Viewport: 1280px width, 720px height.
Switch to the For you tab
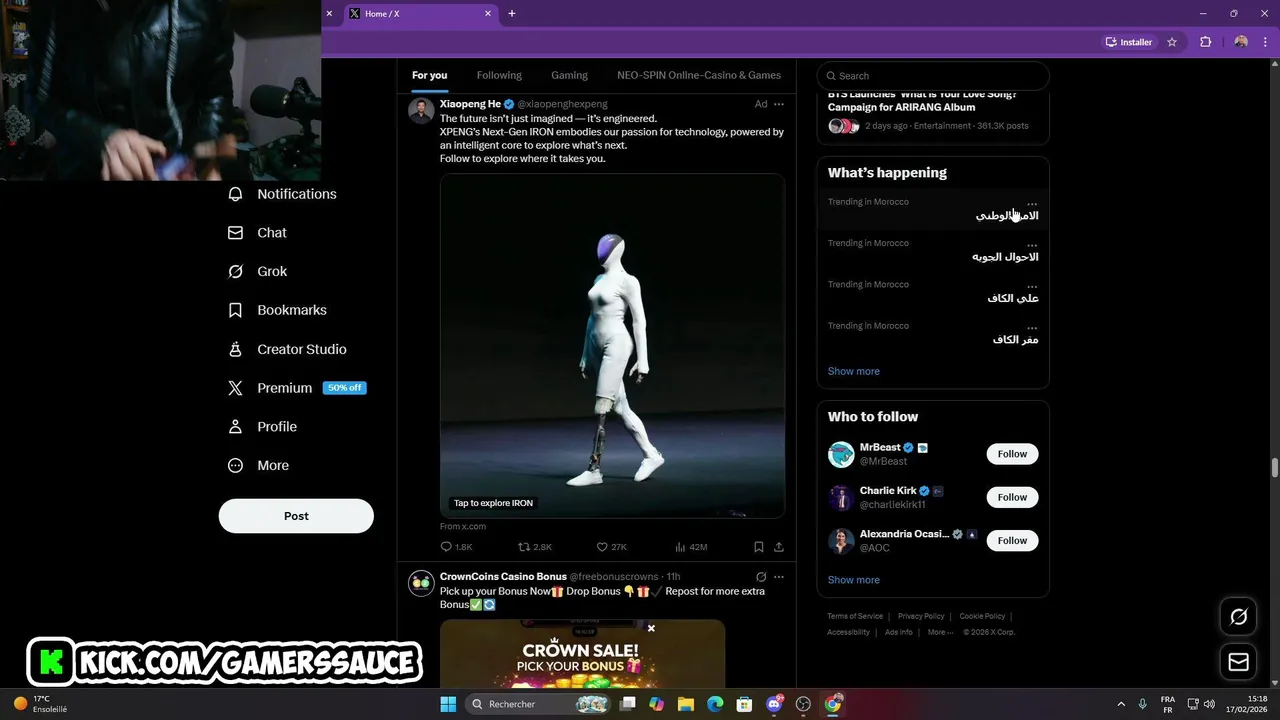click(x=430, y=75)
